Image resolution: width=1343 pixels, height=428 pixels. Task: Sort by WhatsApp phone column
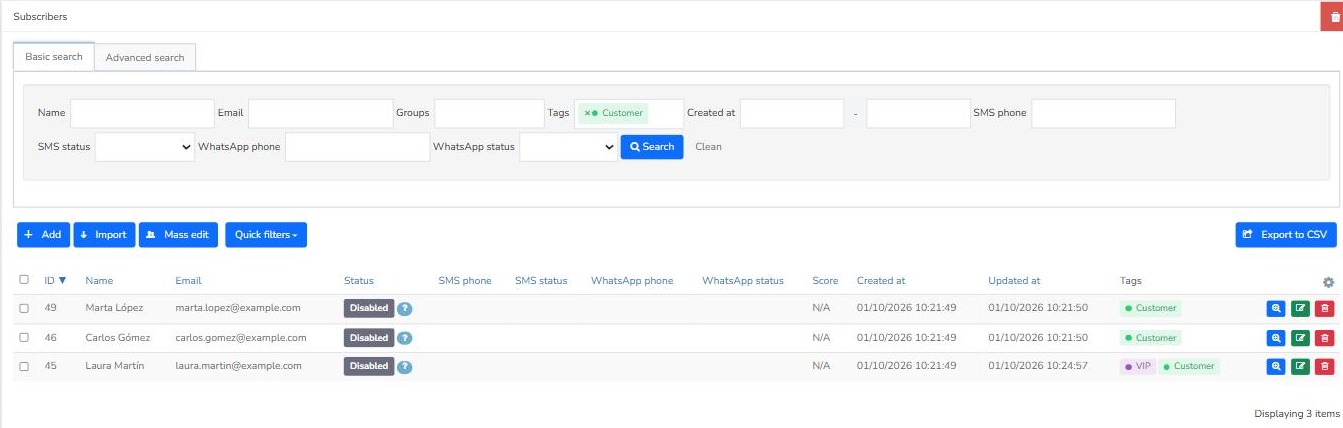632,281
